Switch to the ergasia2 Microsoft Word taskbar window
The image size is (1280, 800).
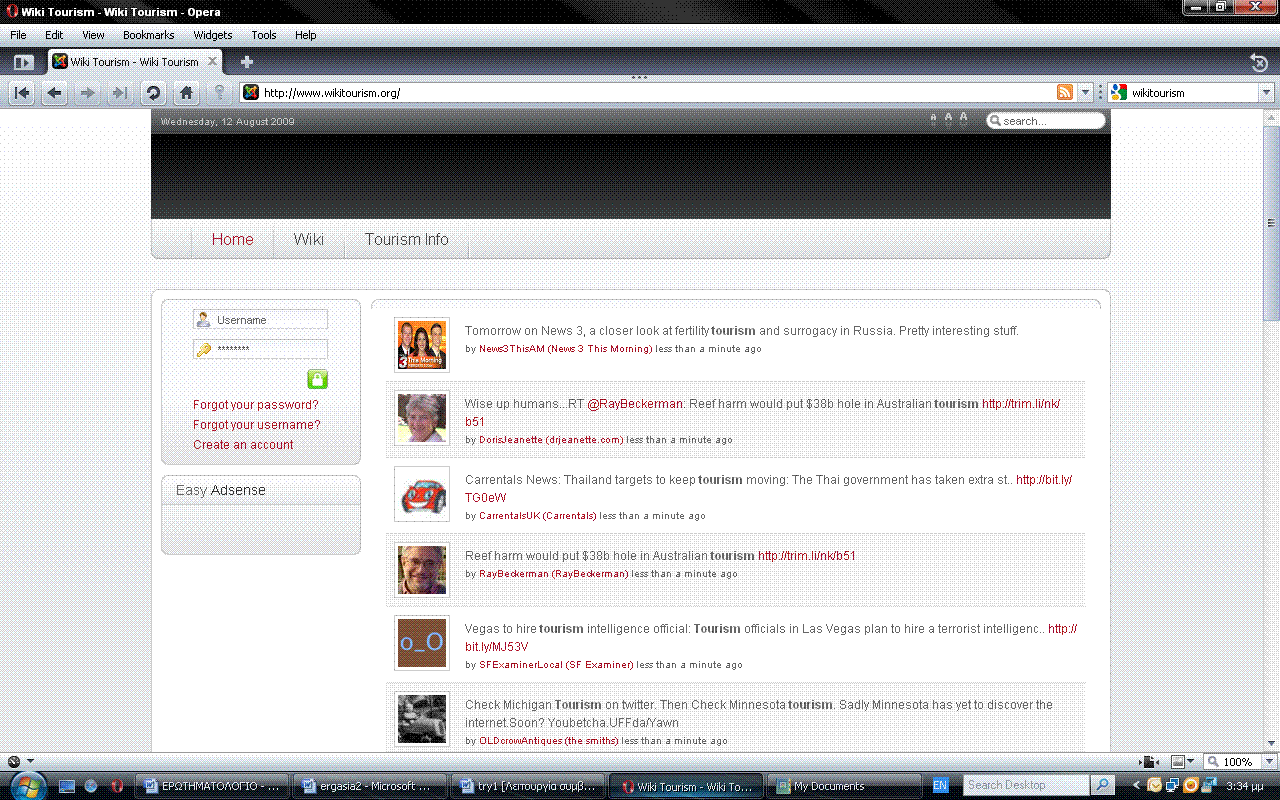point(370,786)
